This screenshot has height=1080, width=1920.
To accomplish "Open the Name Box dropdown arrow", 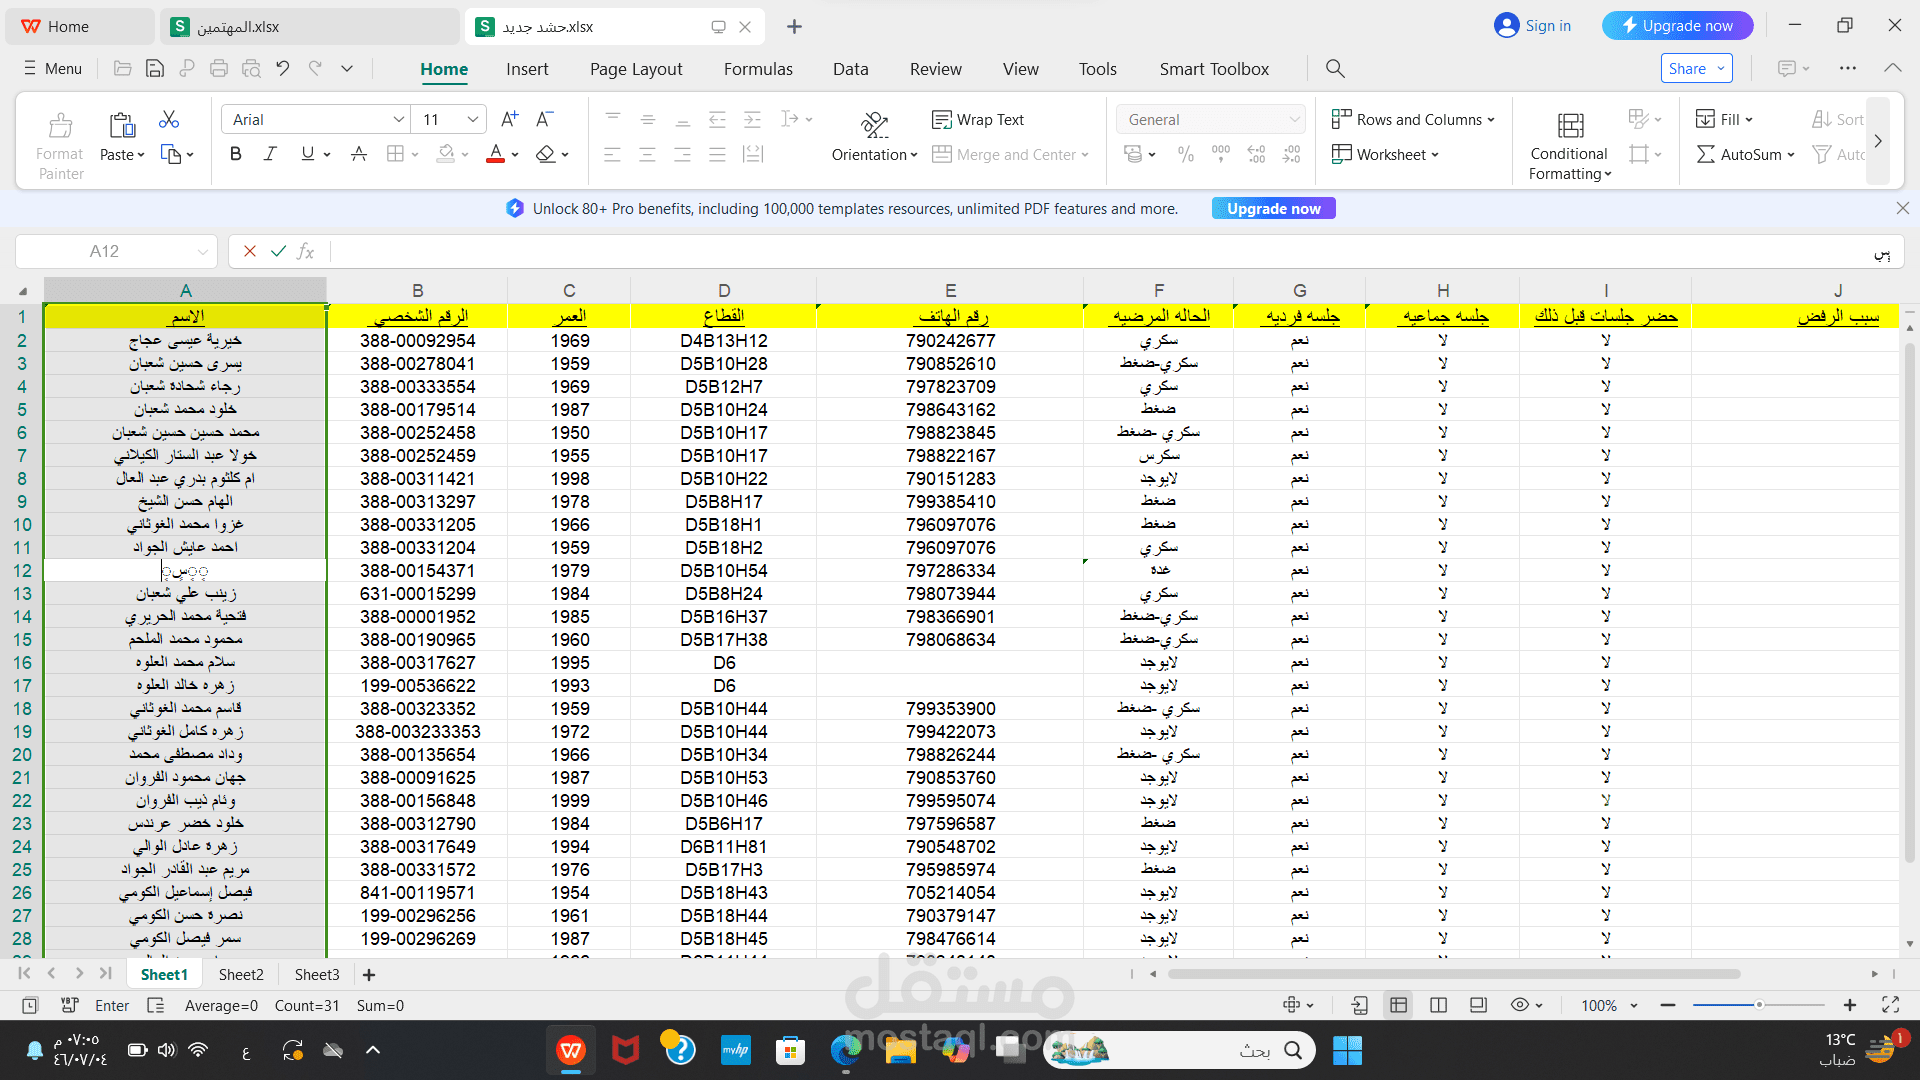I will point(203,251).
